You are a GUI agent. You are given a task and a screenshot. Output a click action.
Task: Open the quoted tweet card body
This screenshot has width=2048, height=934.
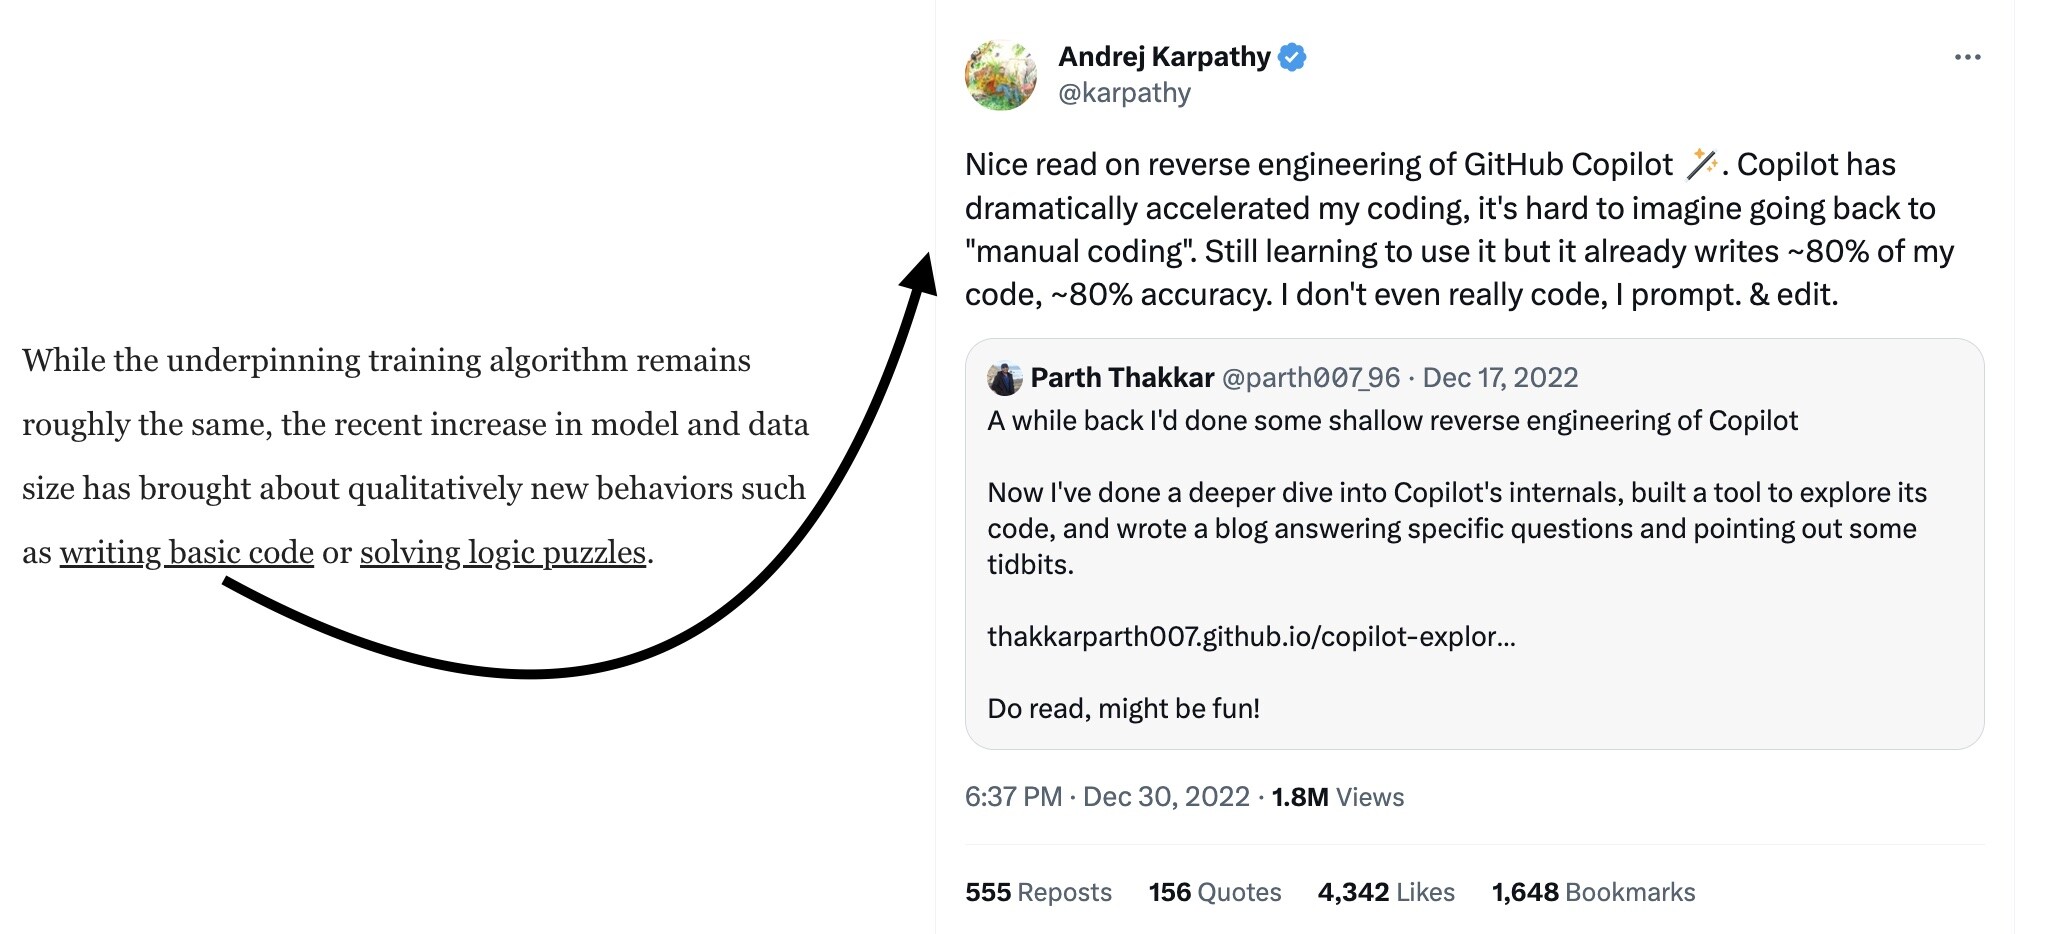coord(1474,544)
